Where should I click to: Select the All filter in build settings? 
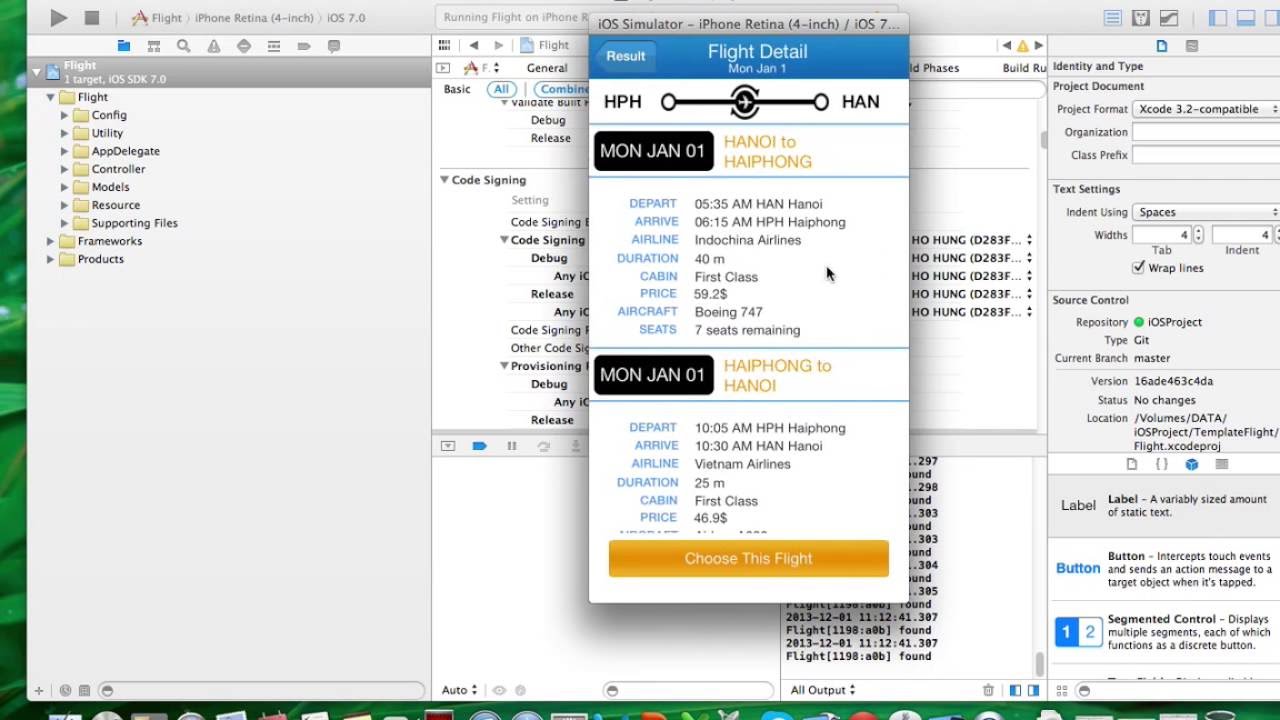pyautogui.click(x=501, y=89)
